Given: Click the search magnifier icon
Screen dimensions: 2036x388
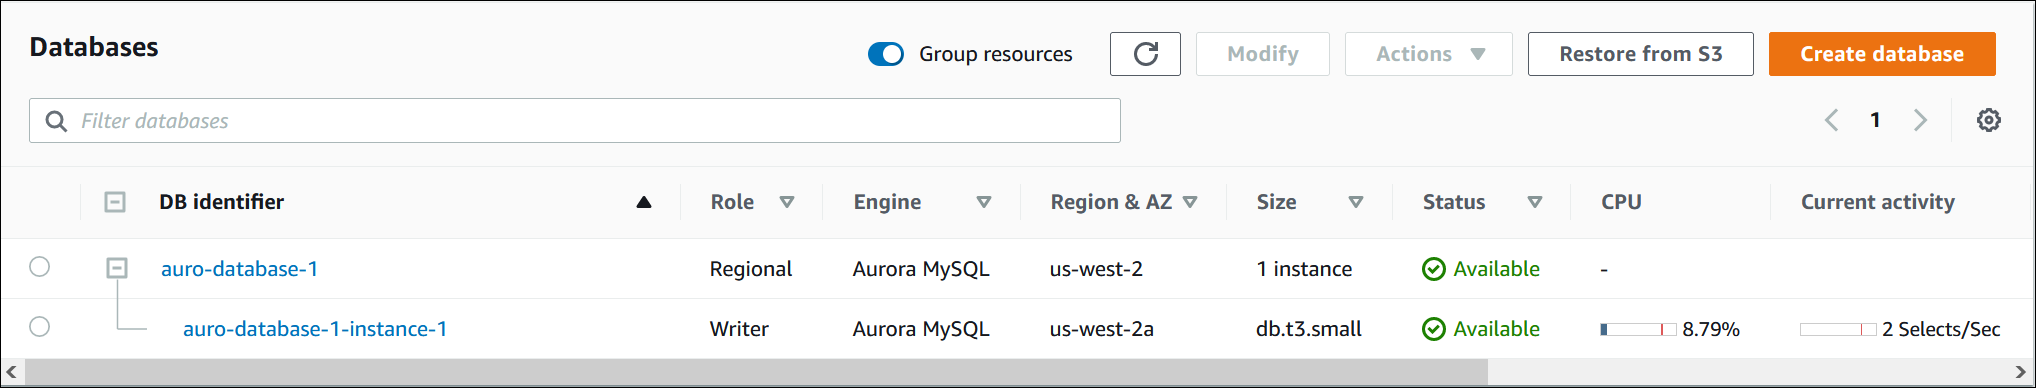Looking at the screenshot, I should tap(57, 121).
